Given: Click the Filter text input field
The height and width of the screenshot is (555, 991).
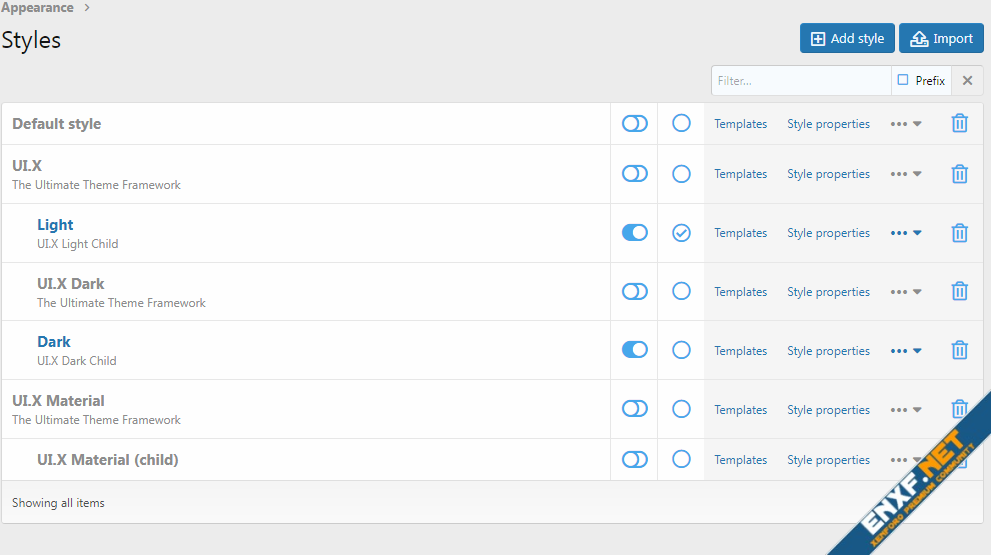Looking at the screenshot, I should (x=800, y=81).
